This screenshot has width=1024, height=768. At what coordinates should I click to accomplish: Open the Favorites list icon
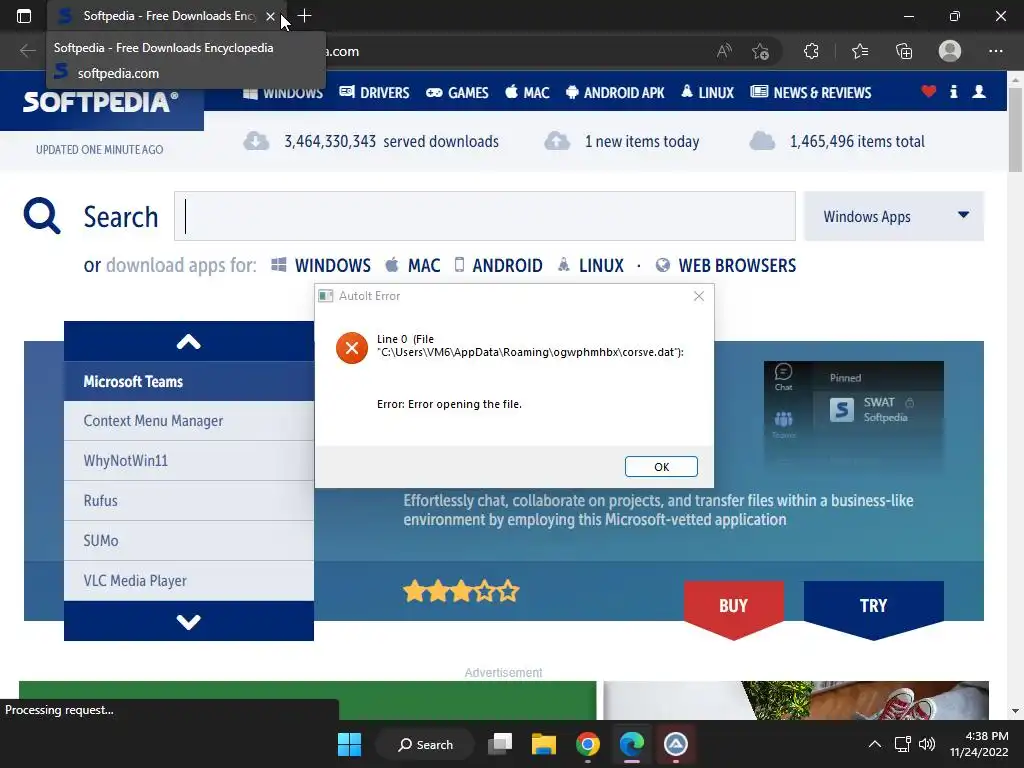coord(860,51)
